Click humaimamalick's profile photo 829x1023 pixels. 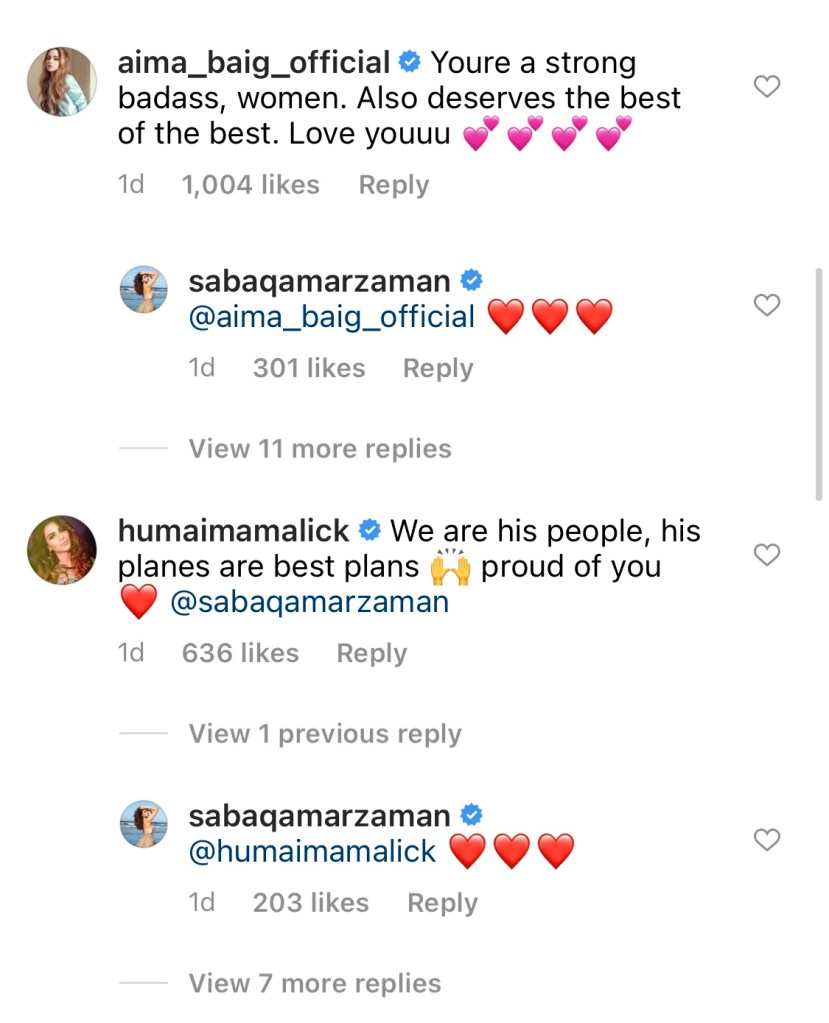point(61,549)
